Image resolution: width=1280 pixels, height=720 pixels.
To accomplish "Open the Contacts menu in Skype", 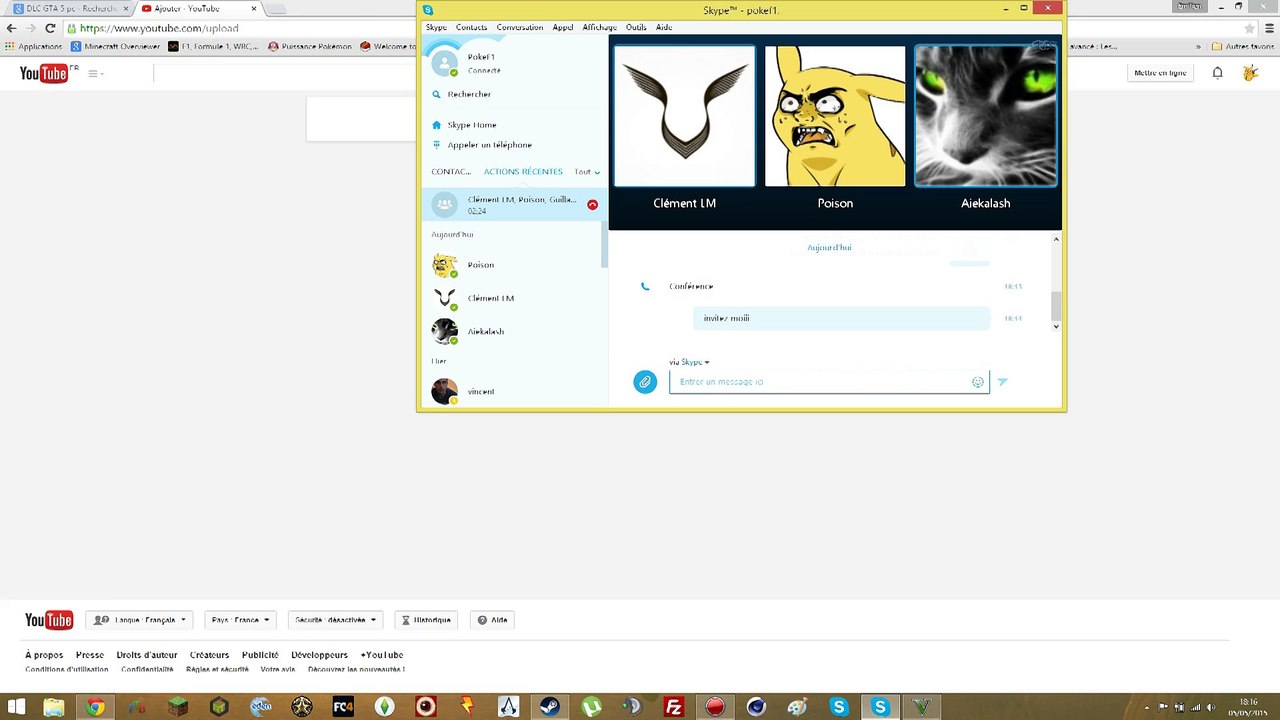I will (472, 27).
